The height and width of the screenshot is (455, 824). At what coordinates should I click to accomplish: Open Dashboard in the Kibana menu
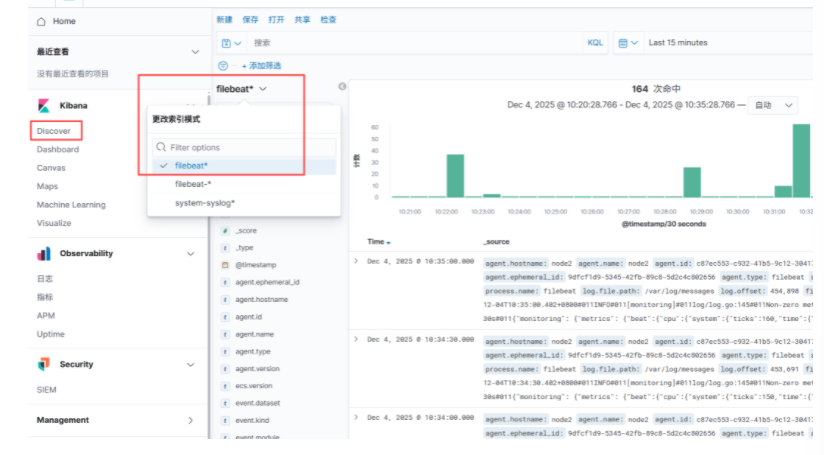point(58,149)
